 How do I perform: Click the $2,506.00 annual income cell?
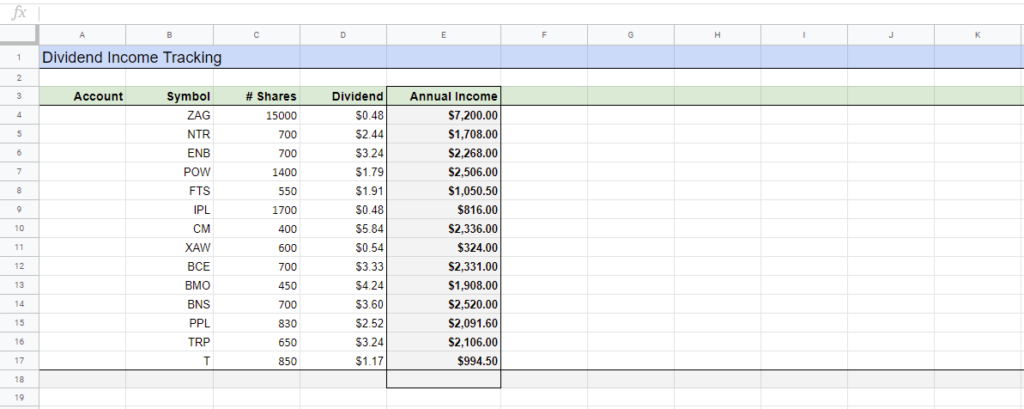443,172
